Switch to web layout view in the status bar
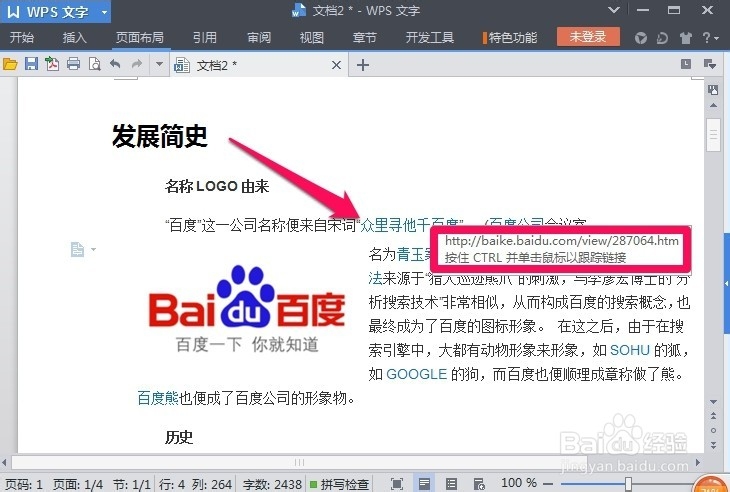The height and width of the screenshot is (492, 730). point(479,484)
